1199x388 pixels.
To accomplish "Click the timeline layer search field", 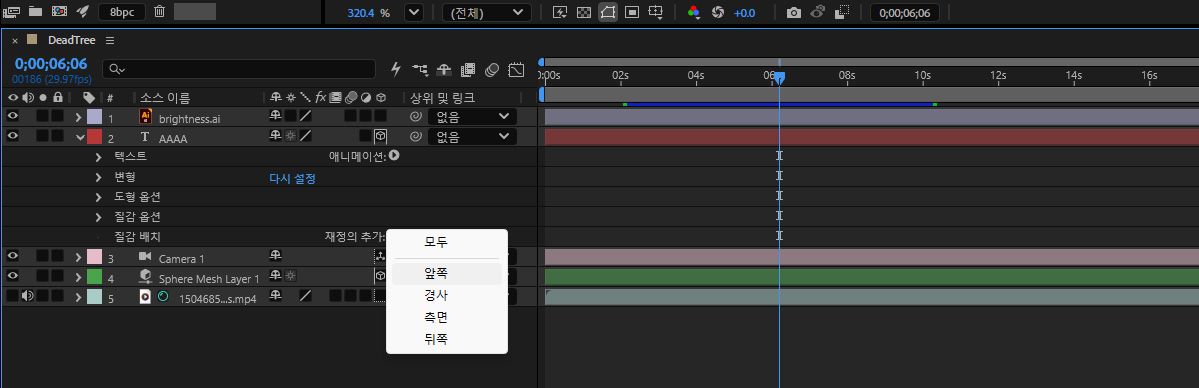I will click(239, 69).
